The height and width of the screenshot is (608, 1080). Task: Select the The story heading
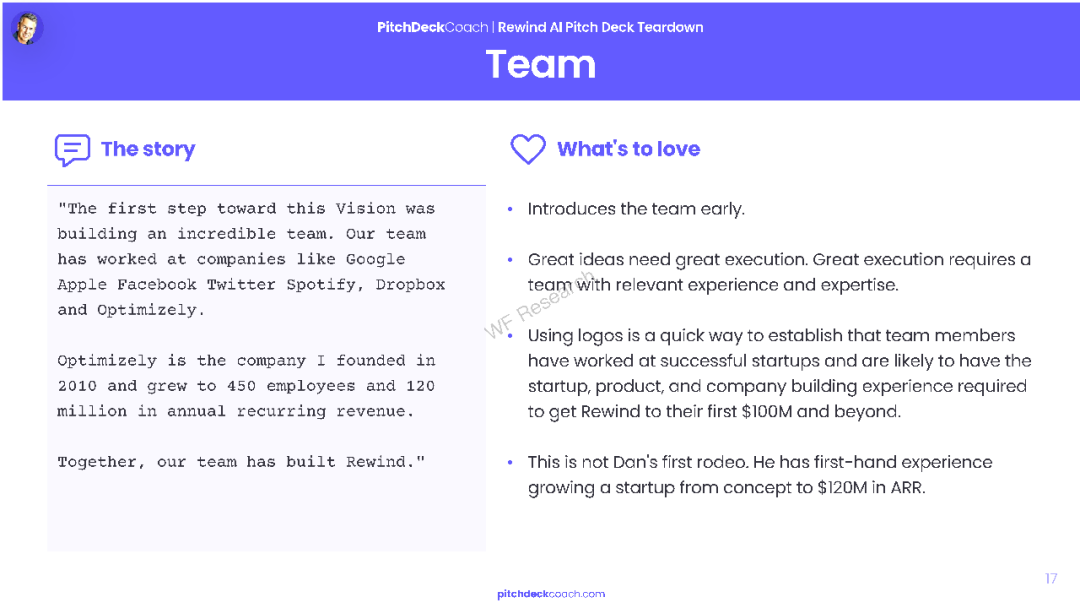point(148,149)
